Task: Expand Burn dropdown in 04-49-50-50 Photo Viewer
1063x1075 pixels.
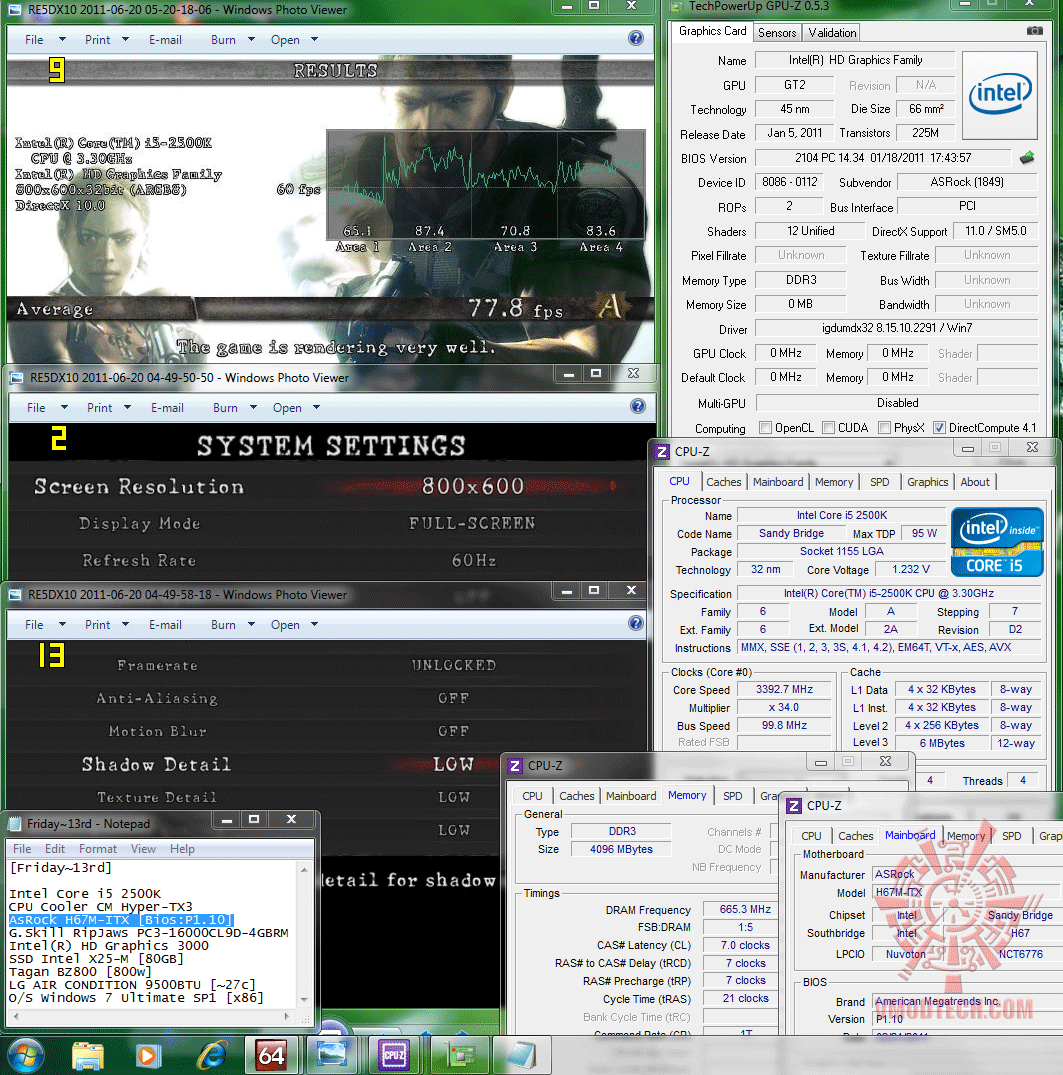Action: (x=253, y=407)
